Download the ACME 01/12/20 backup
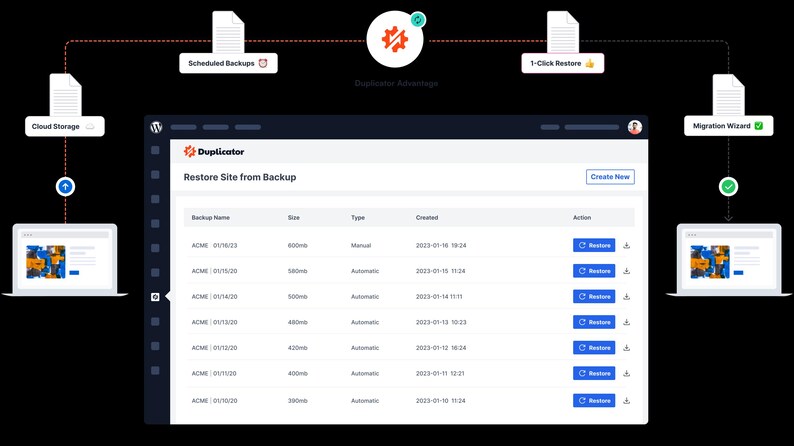 pyautogui.click(x=626, y=348)
